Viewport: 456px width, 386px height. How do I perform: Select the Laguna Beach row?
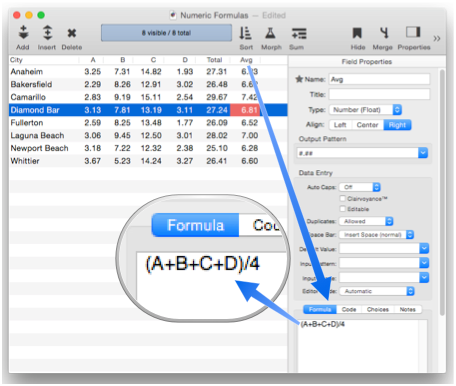click(148, 136)
